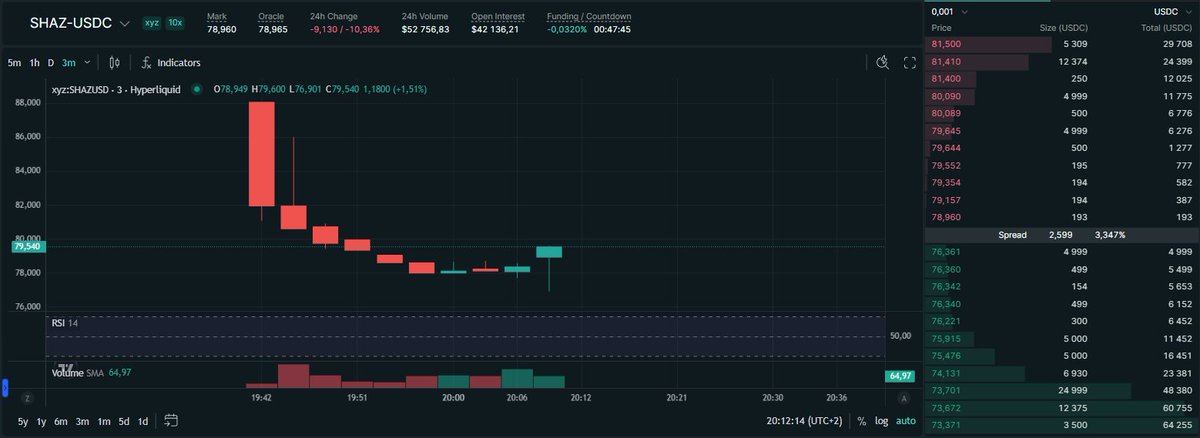This screenshot has width=1200, height=438.
Task: Click the TradingView logo on chart
Action: click(x=66, y=367)
